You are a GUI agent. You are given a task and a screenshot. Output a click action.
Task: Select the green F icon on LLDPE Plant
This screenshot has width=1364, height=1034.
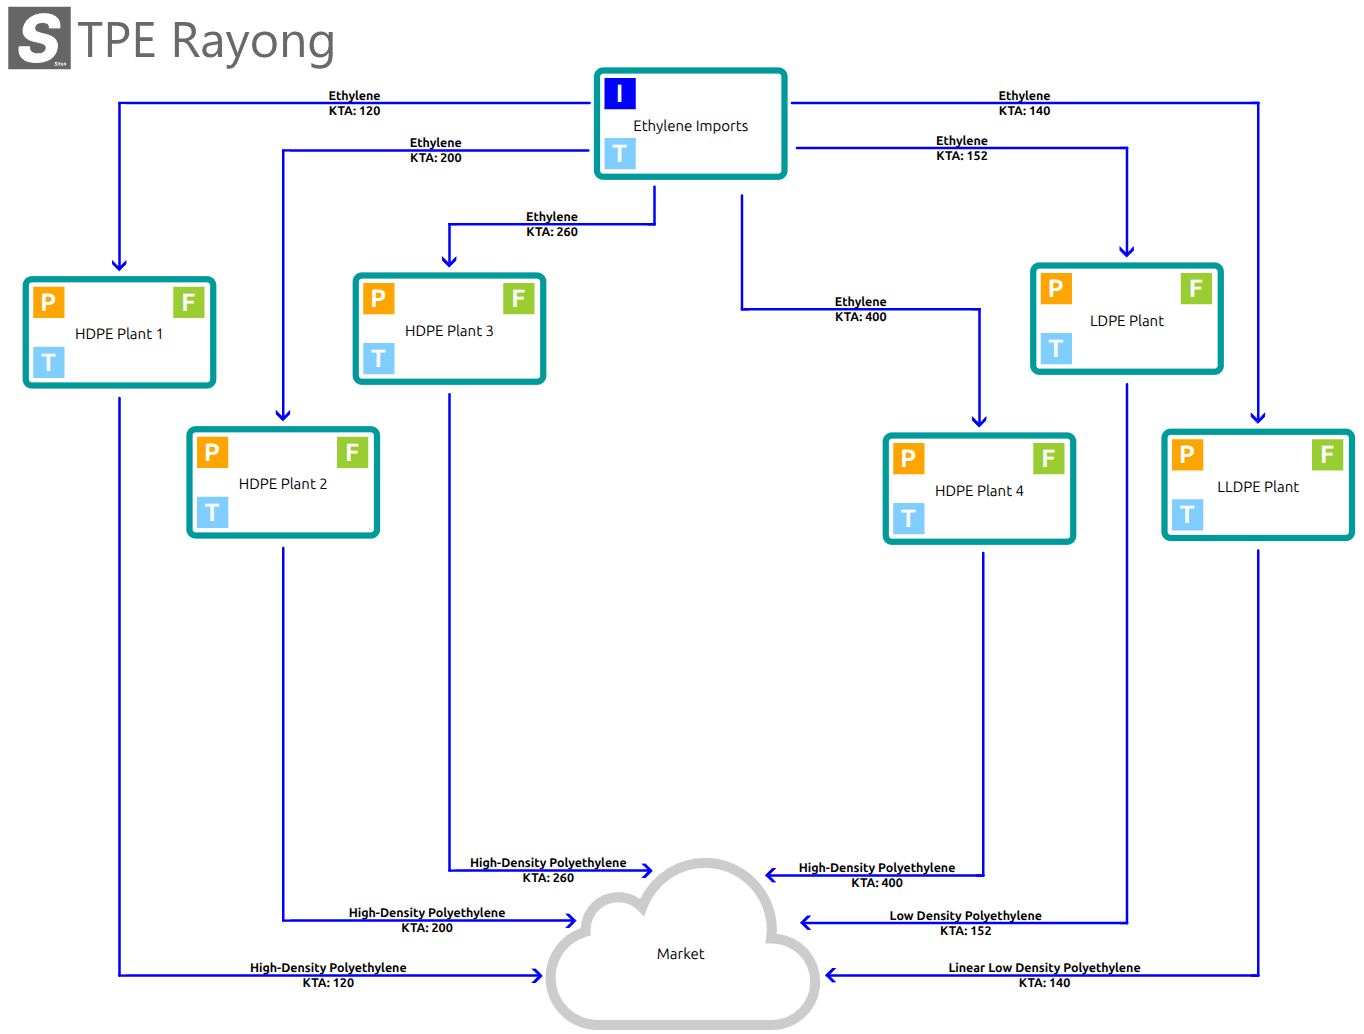tap(1327, 454)
